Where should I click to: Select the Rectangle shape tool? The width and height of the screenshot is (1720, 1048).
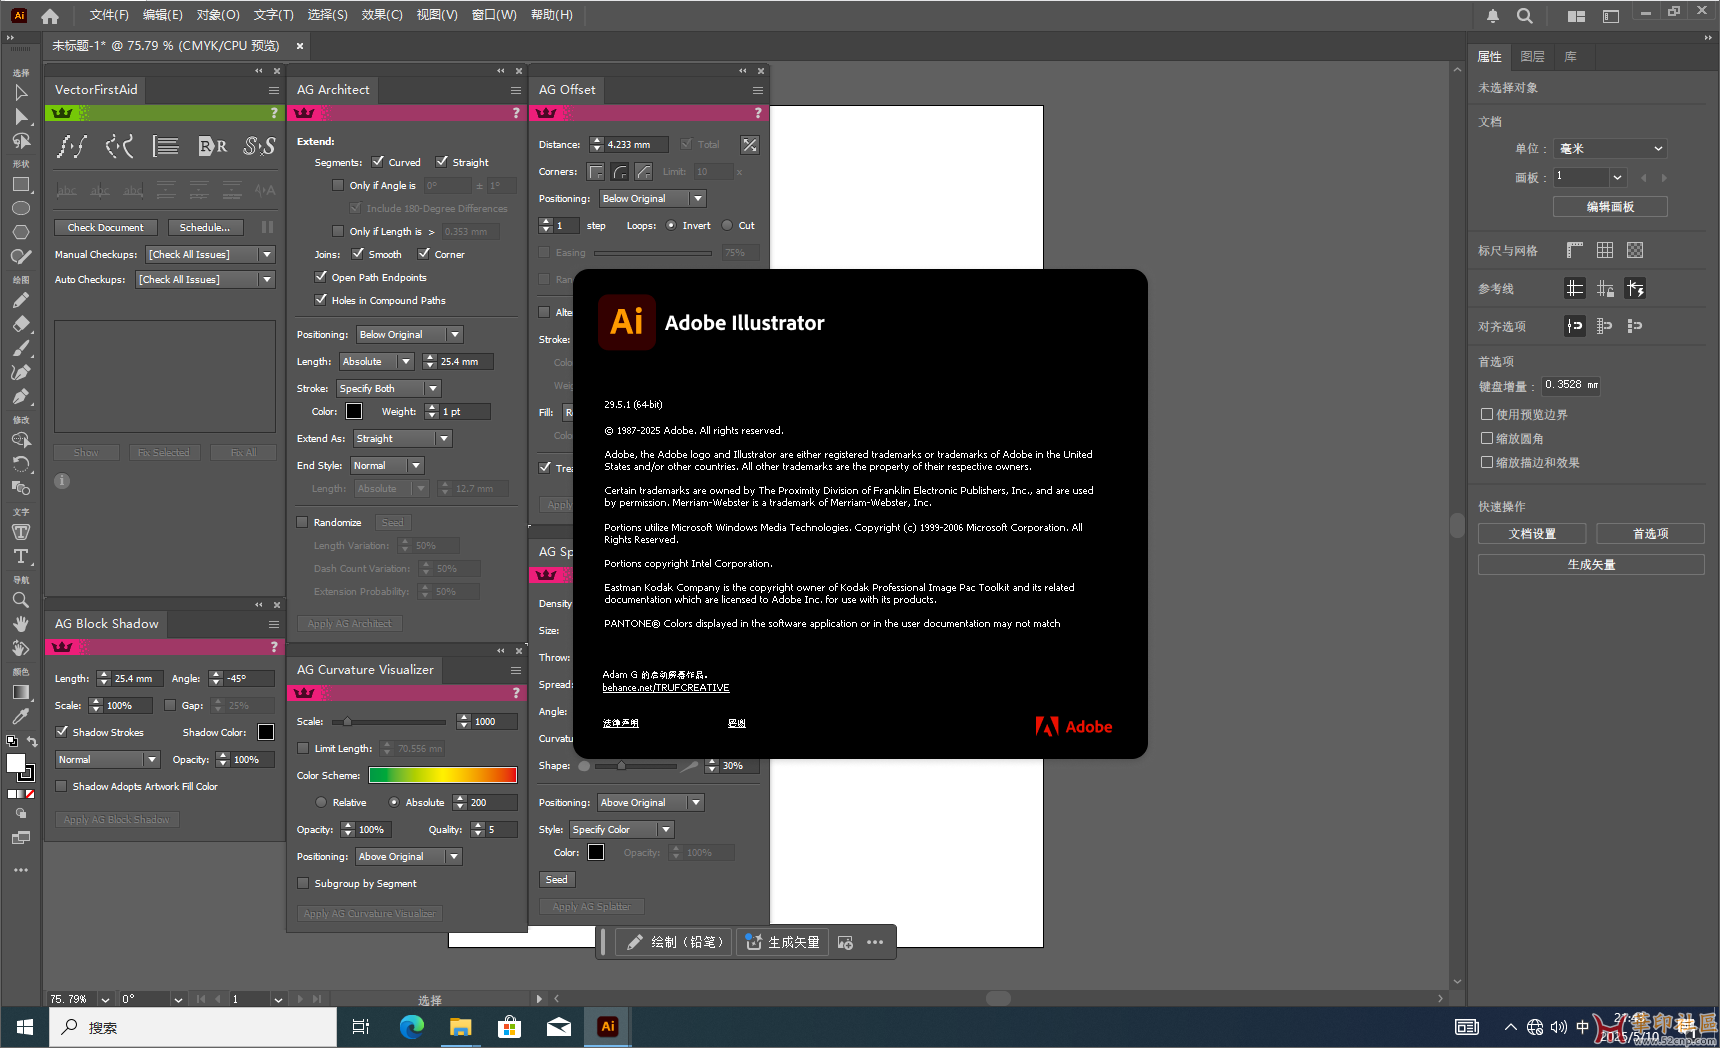tap(20, 185)
